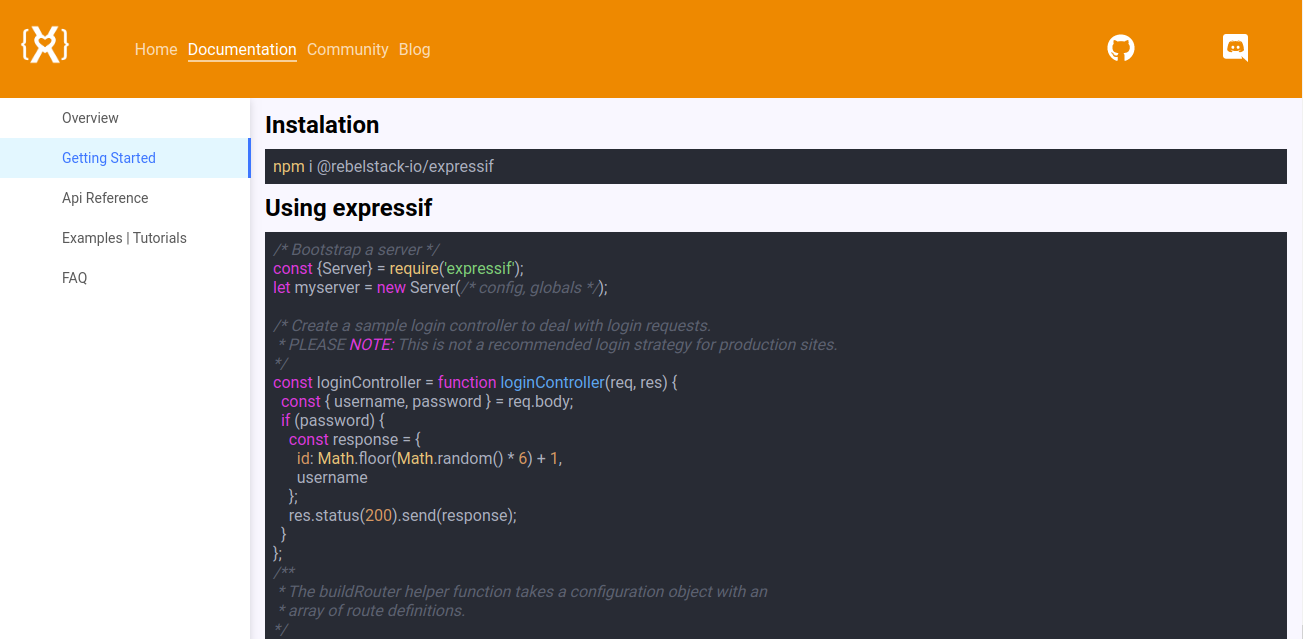Open the Api Reference section
This screenshot has height=639, width=1303.
click(x=105, y=198)
